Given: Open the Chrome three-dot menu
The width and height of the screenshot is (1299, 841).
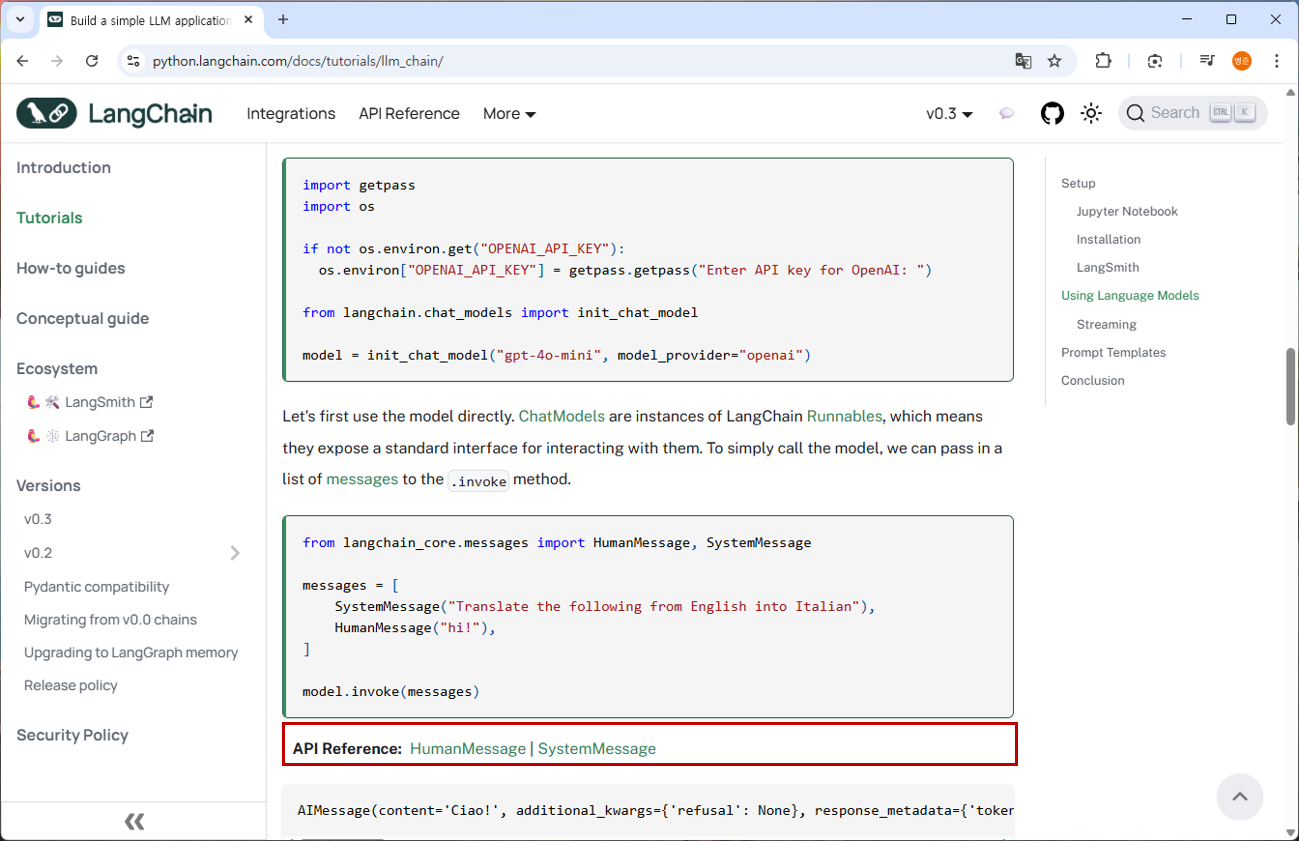Looking at the screenshot, I should click(x=1277, y=61).
